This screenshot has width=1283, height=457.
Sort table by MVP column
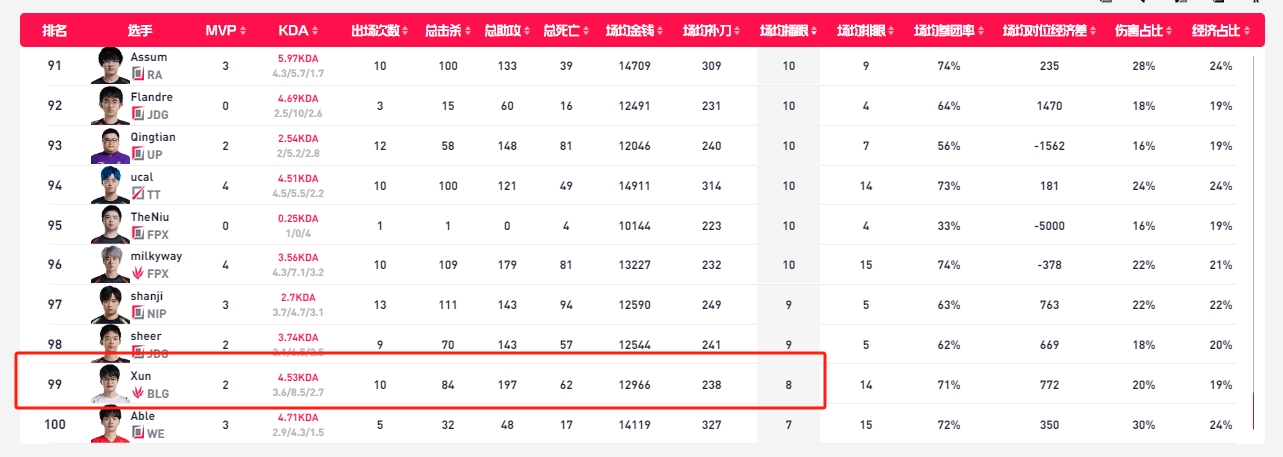pyautogui.click(x=225, y=31)
